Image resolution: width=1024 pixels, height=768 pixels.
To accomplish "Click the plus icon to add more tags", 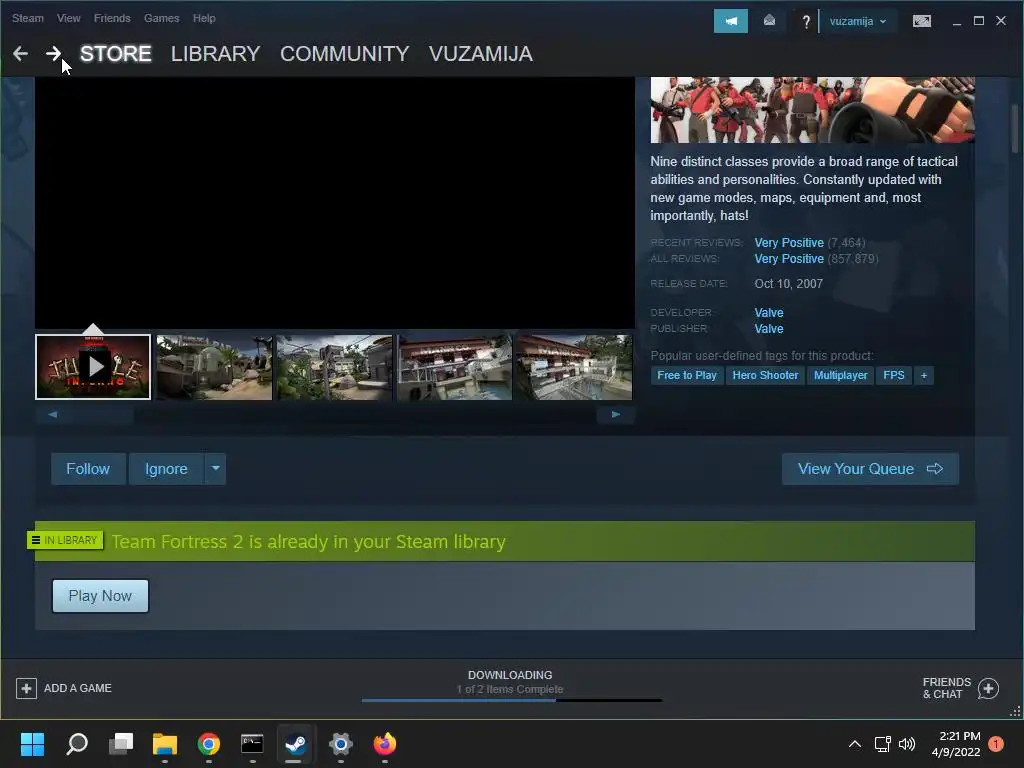I will [923, 376].
